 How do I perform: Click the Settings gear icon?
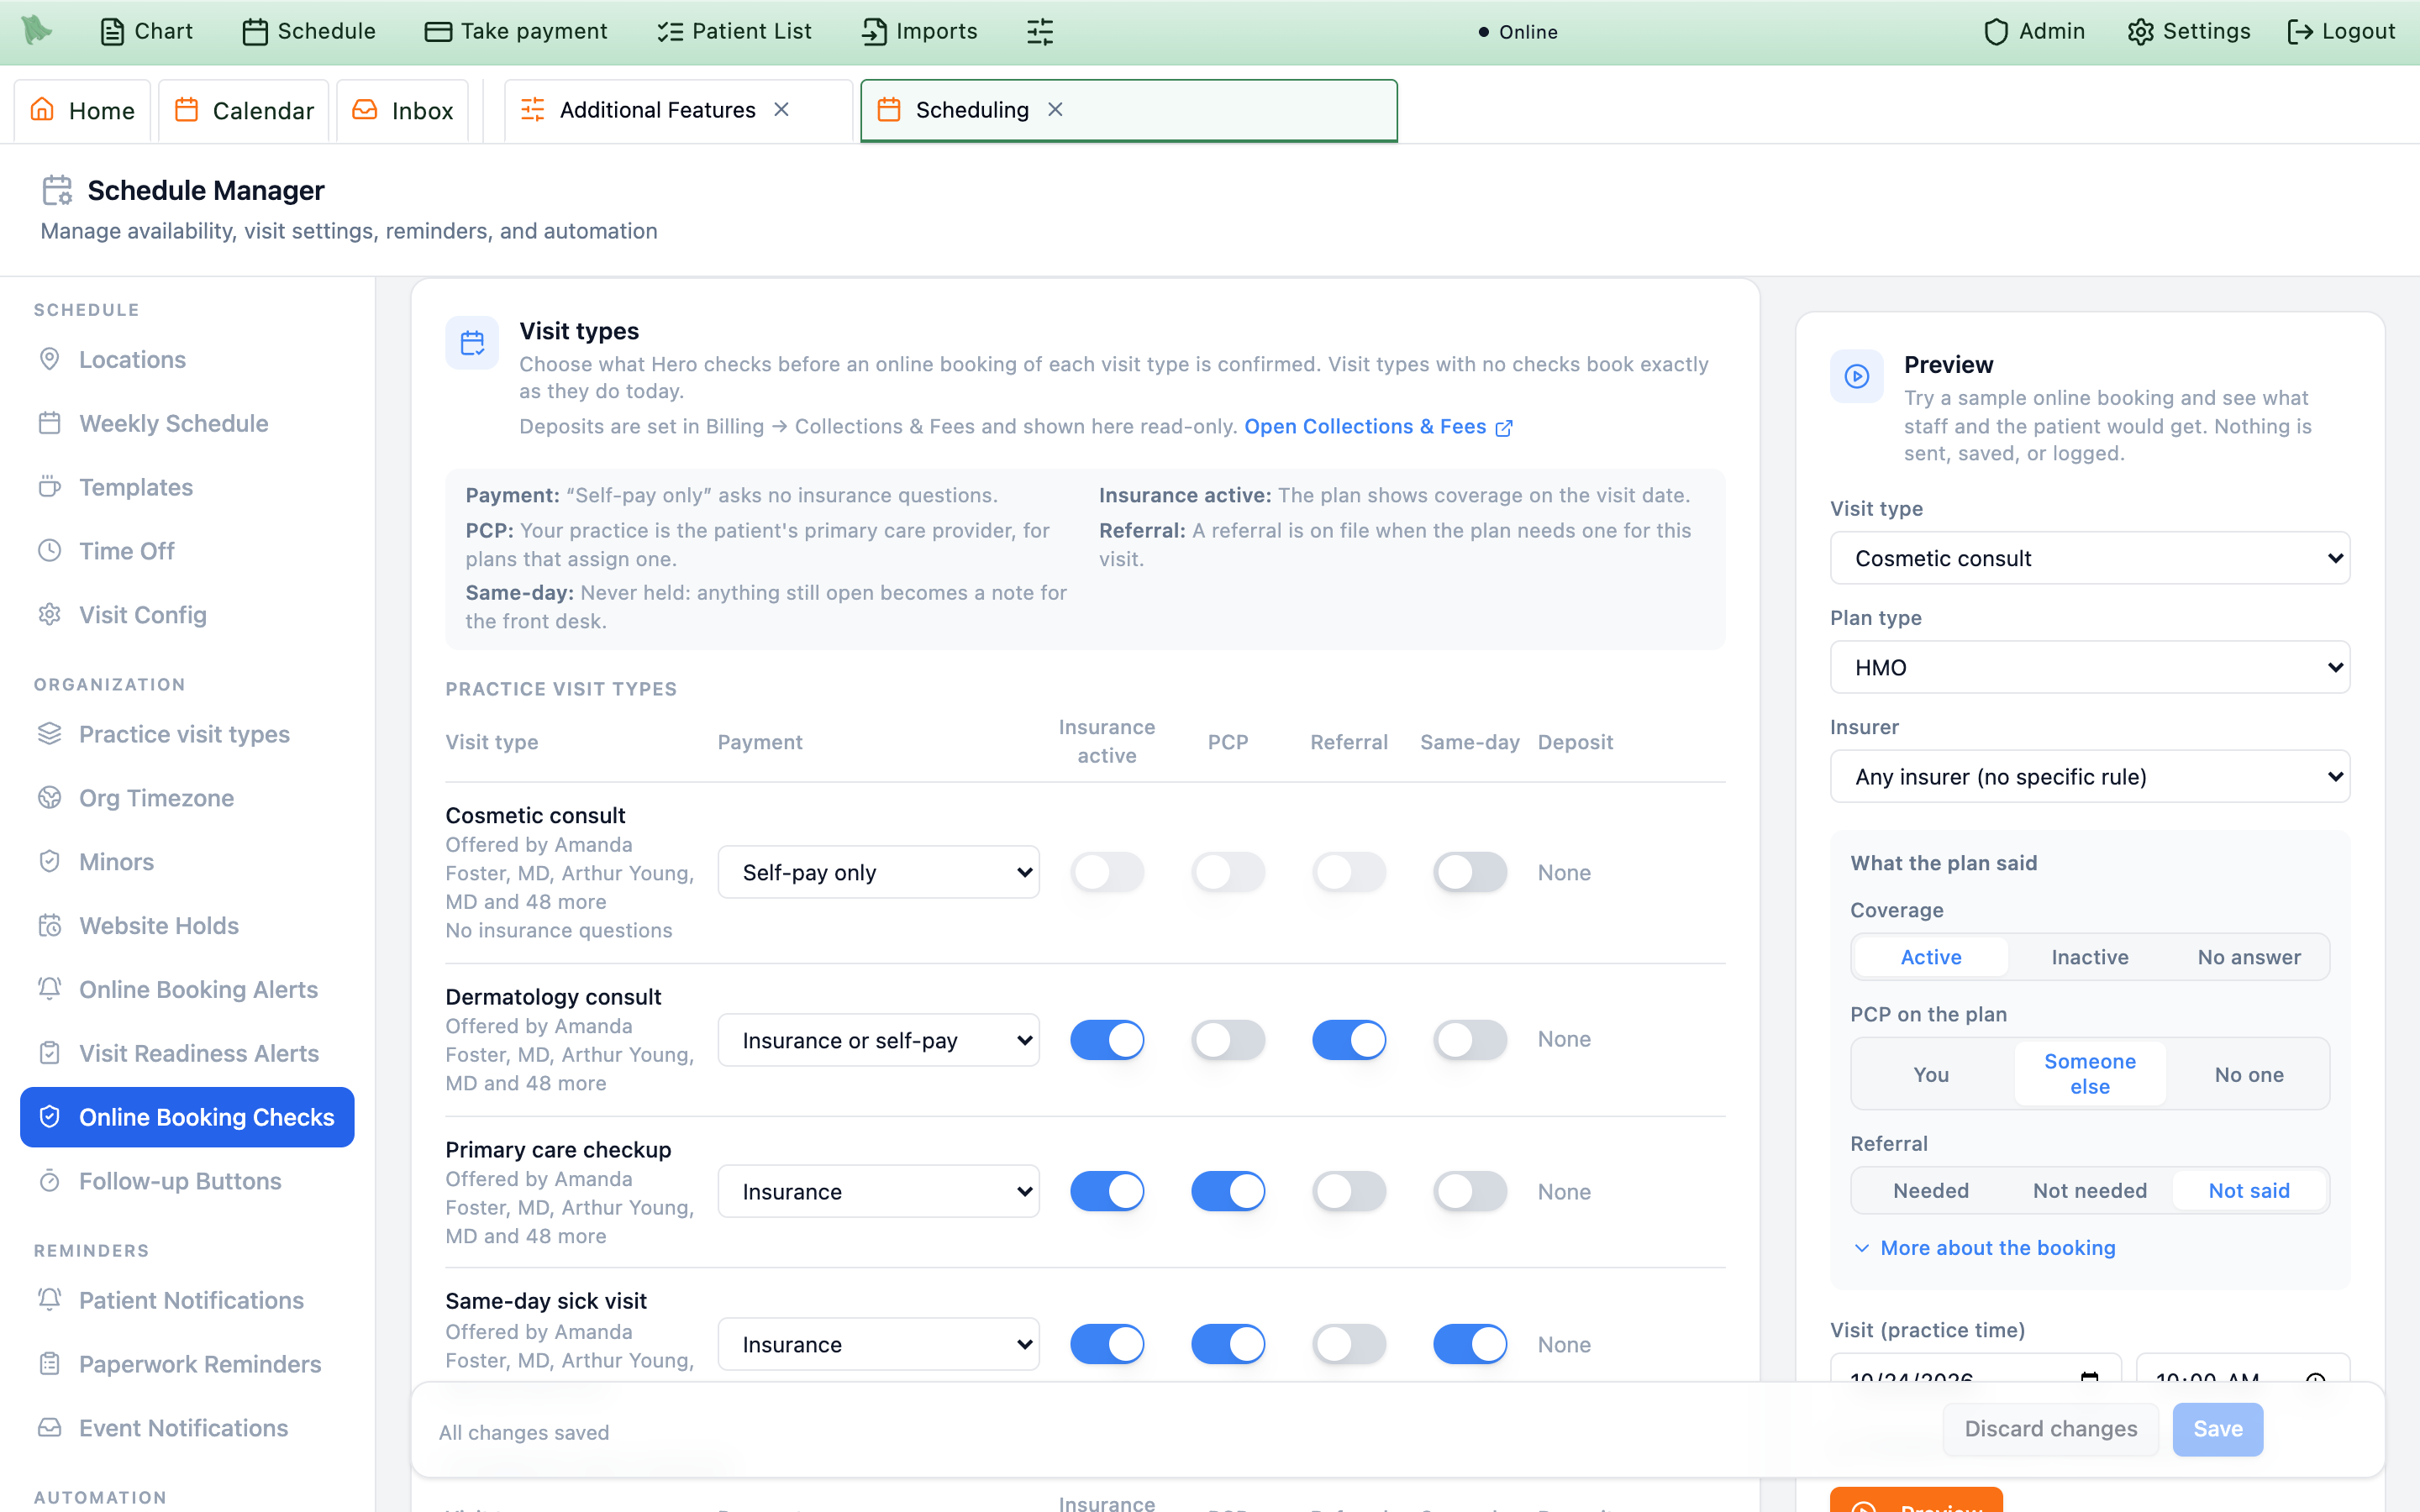click(x=2140, y=31)
